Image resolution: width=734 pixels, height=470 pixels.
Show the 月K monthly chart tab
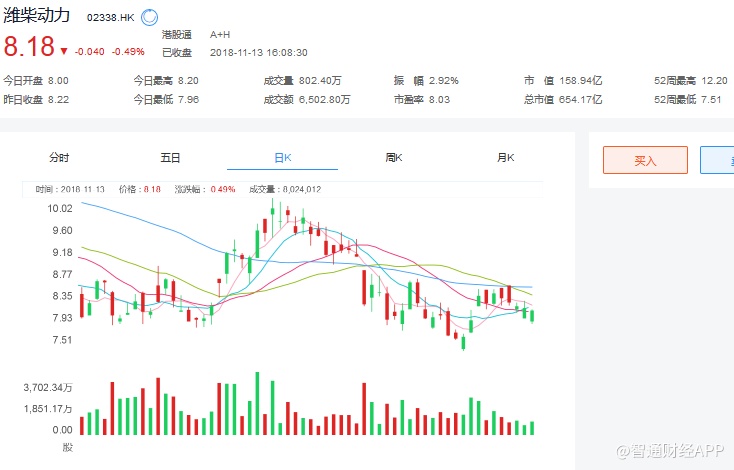pos(505,157)
